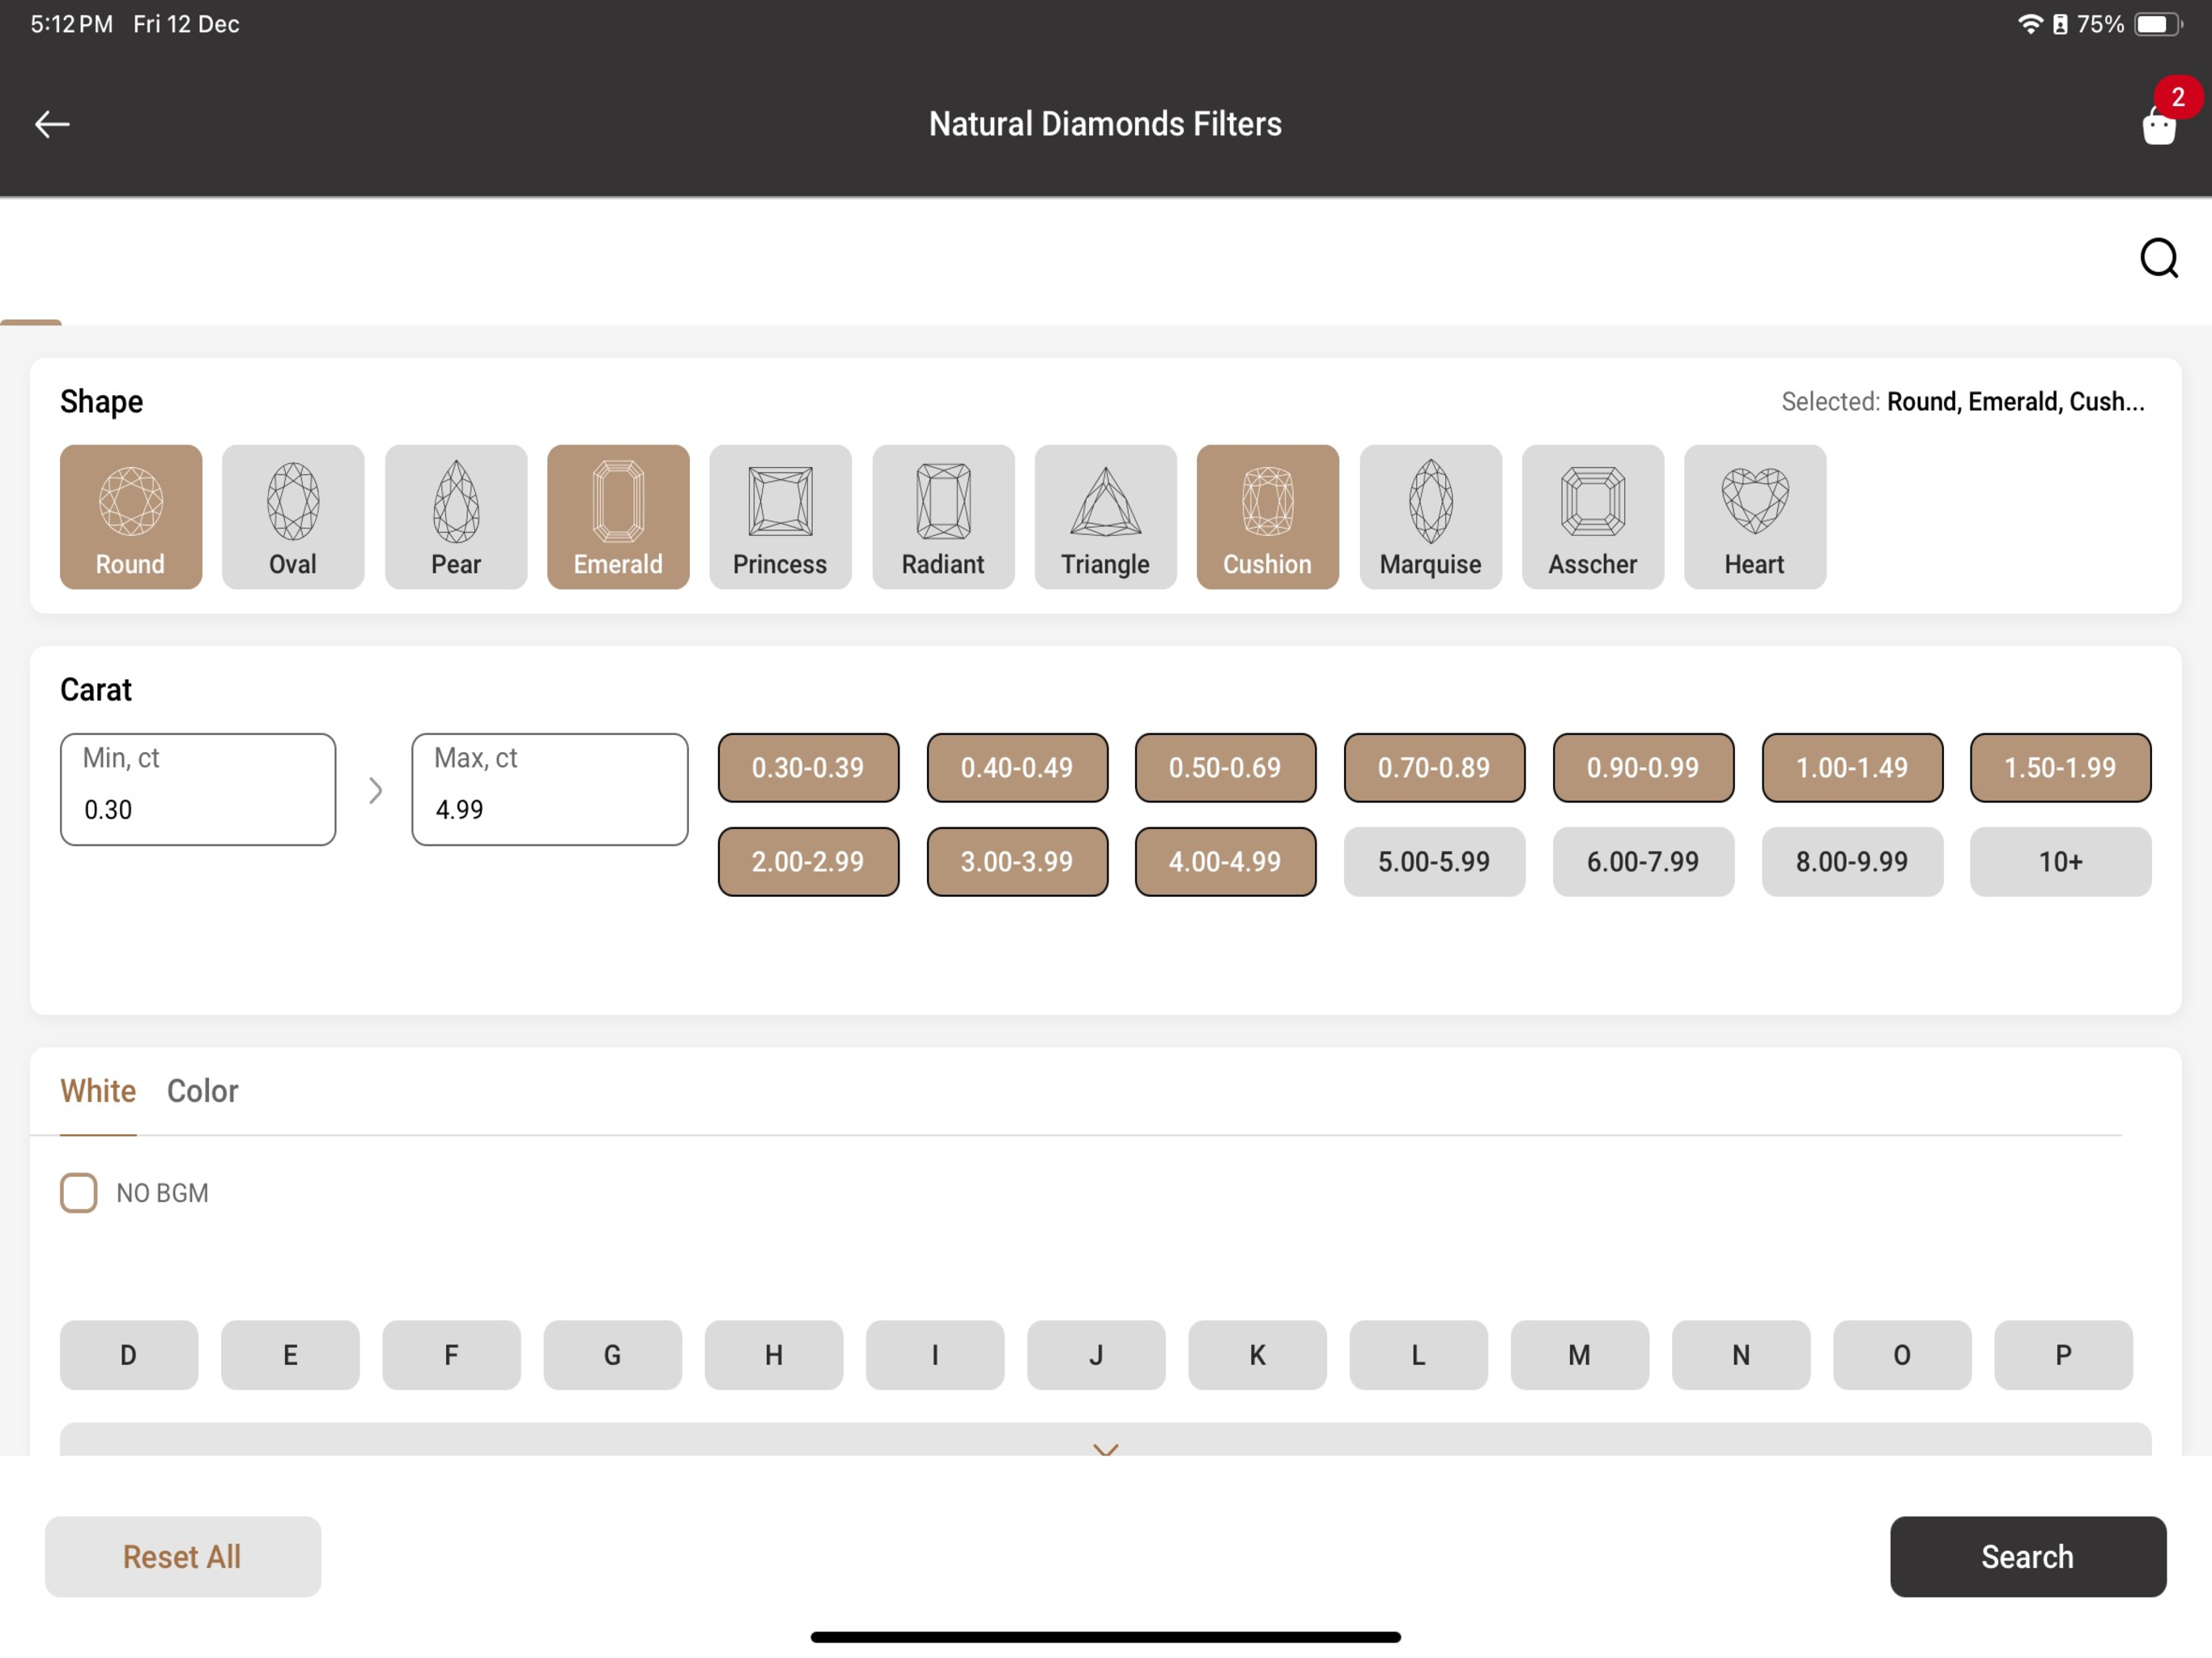Select color grade I
Screen dimensions: 2212x1658
[935, 1354]
